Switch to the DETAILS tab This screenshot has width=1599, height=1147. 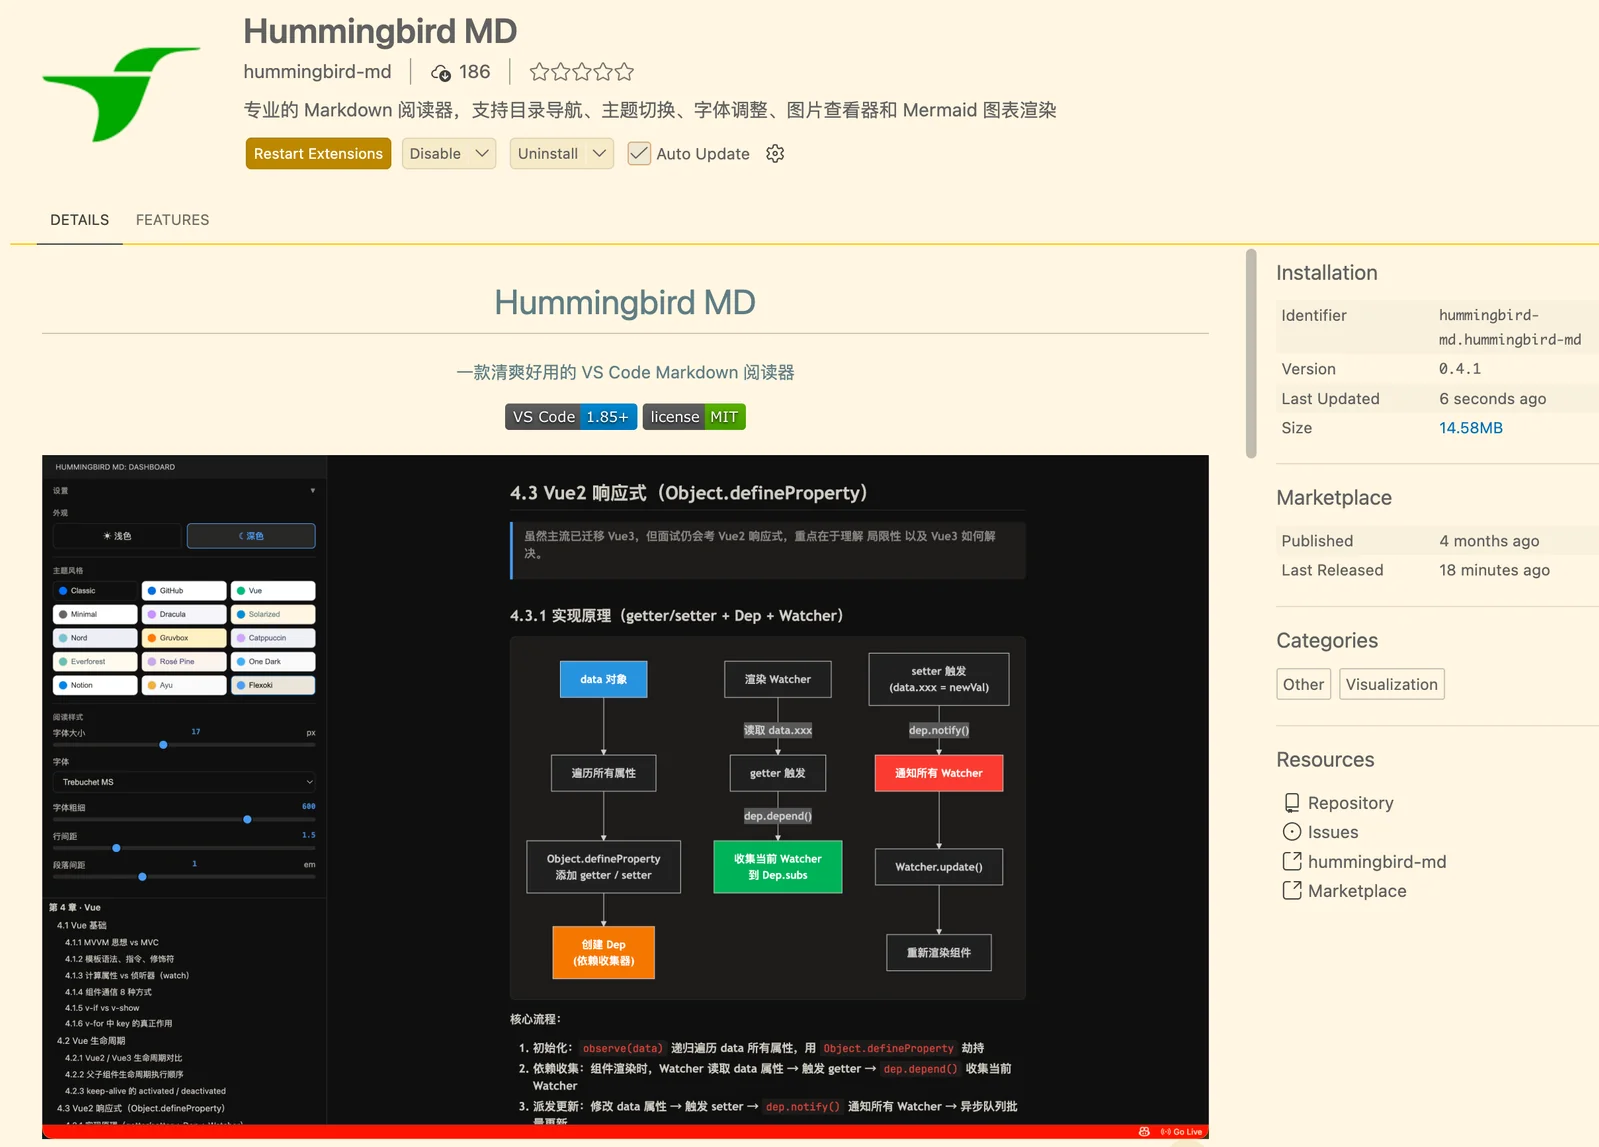pyautogui.click(x=80, y=220)
